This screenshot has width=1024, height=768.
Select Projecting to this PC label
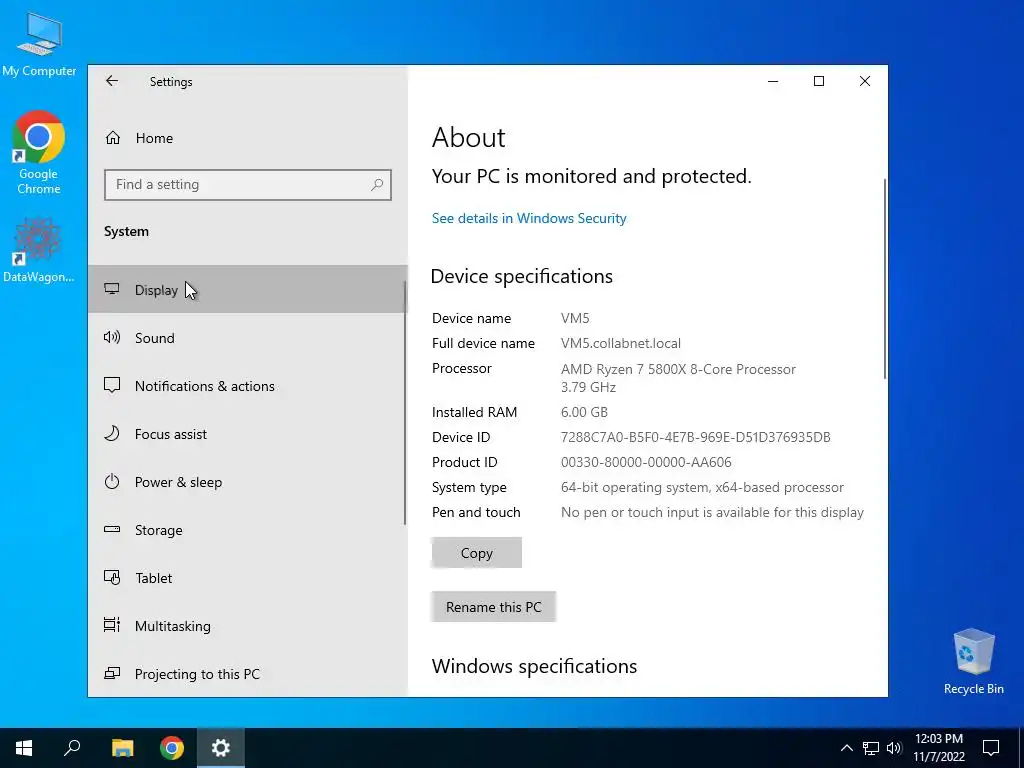point(197,674)
